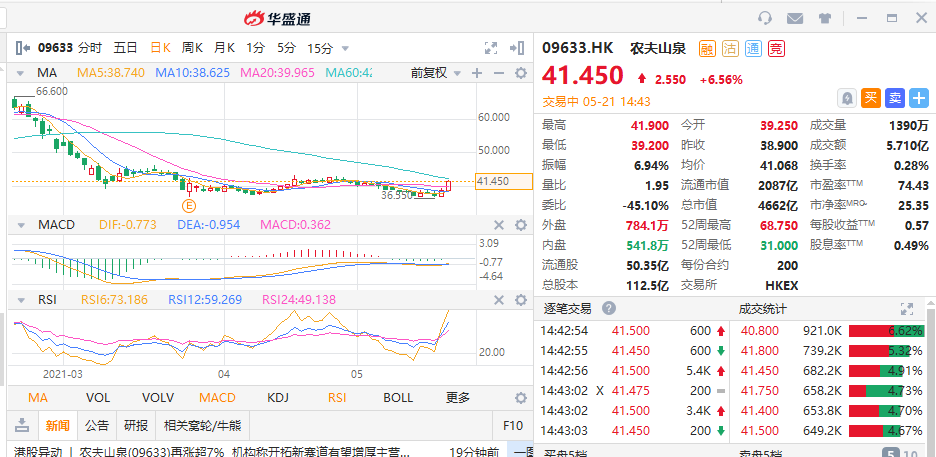
Task: Open customer service headset icon
Action: click(x=765, y=18)
